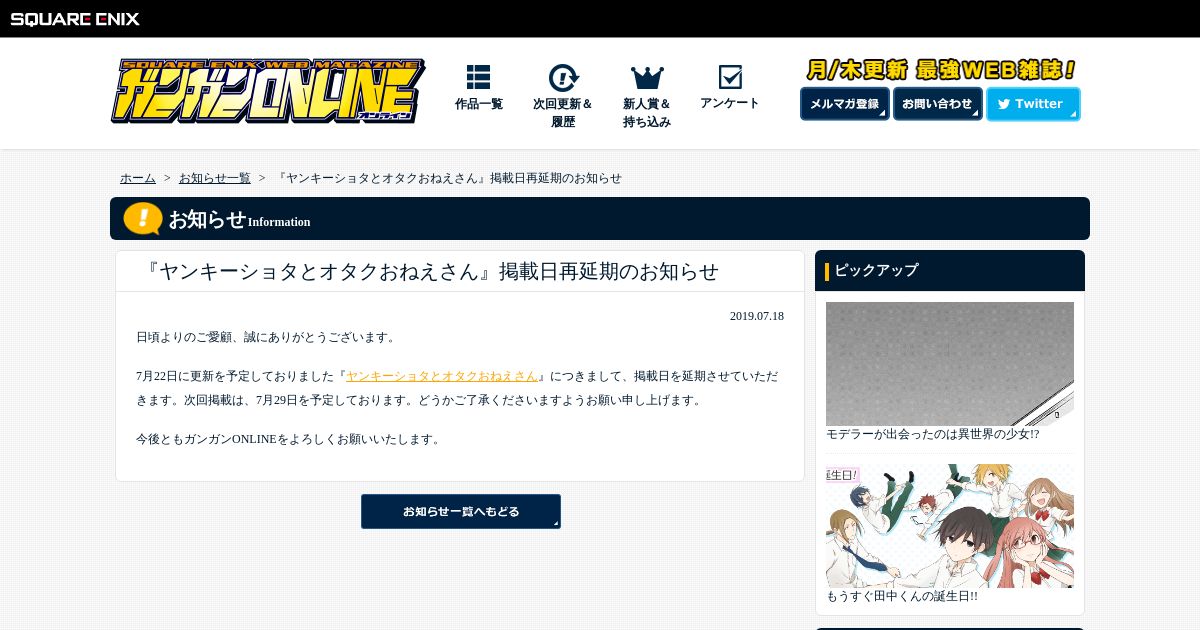Screen dimensions: 1200x630
Task: Click the 次回更新＆履歴 refresh icon
Action: click(563, 78)
